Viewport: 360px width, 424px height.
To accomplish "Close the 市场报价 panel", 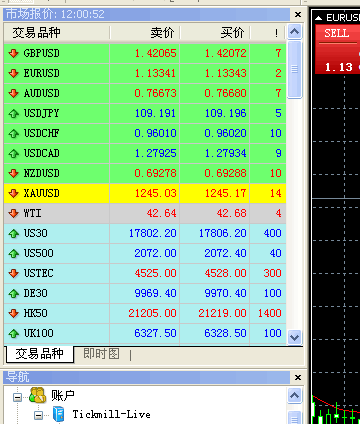I will coord(298,14).
